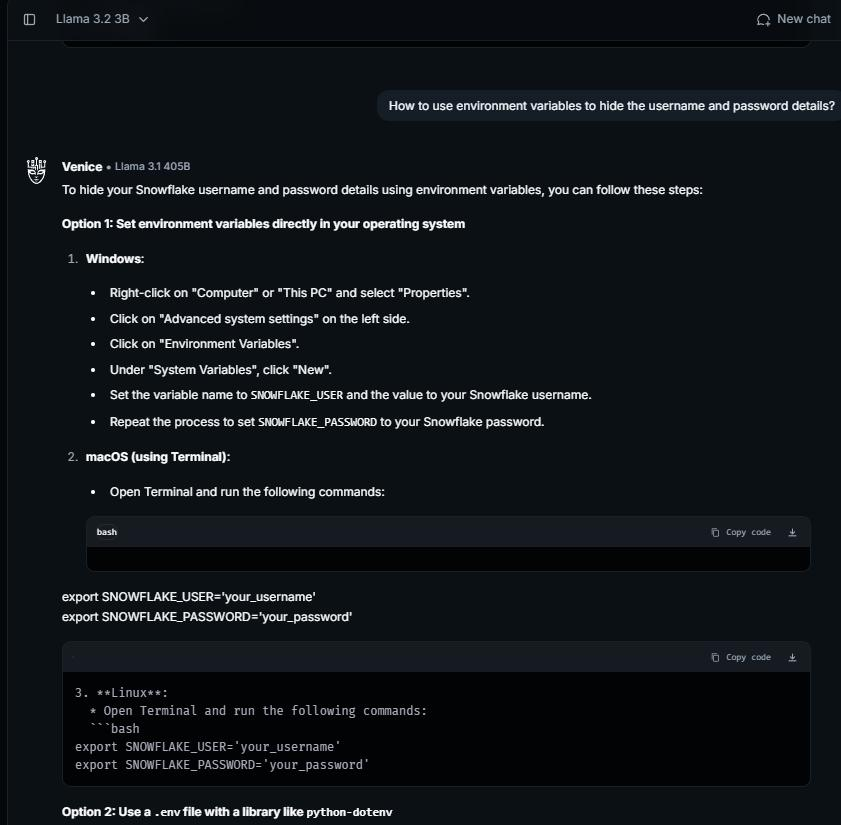Copy code from the bash block
Image resolution: width=841 pixels, height=825 pixels.
[741, 532]
